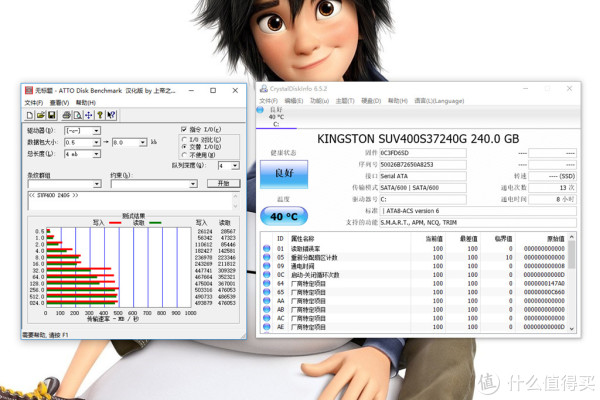Image resolution: width=600 pixels, height=400 pixels.
Task: Click the 属性名称 column header
Action: pyautogui.click(x=302, y=238)
